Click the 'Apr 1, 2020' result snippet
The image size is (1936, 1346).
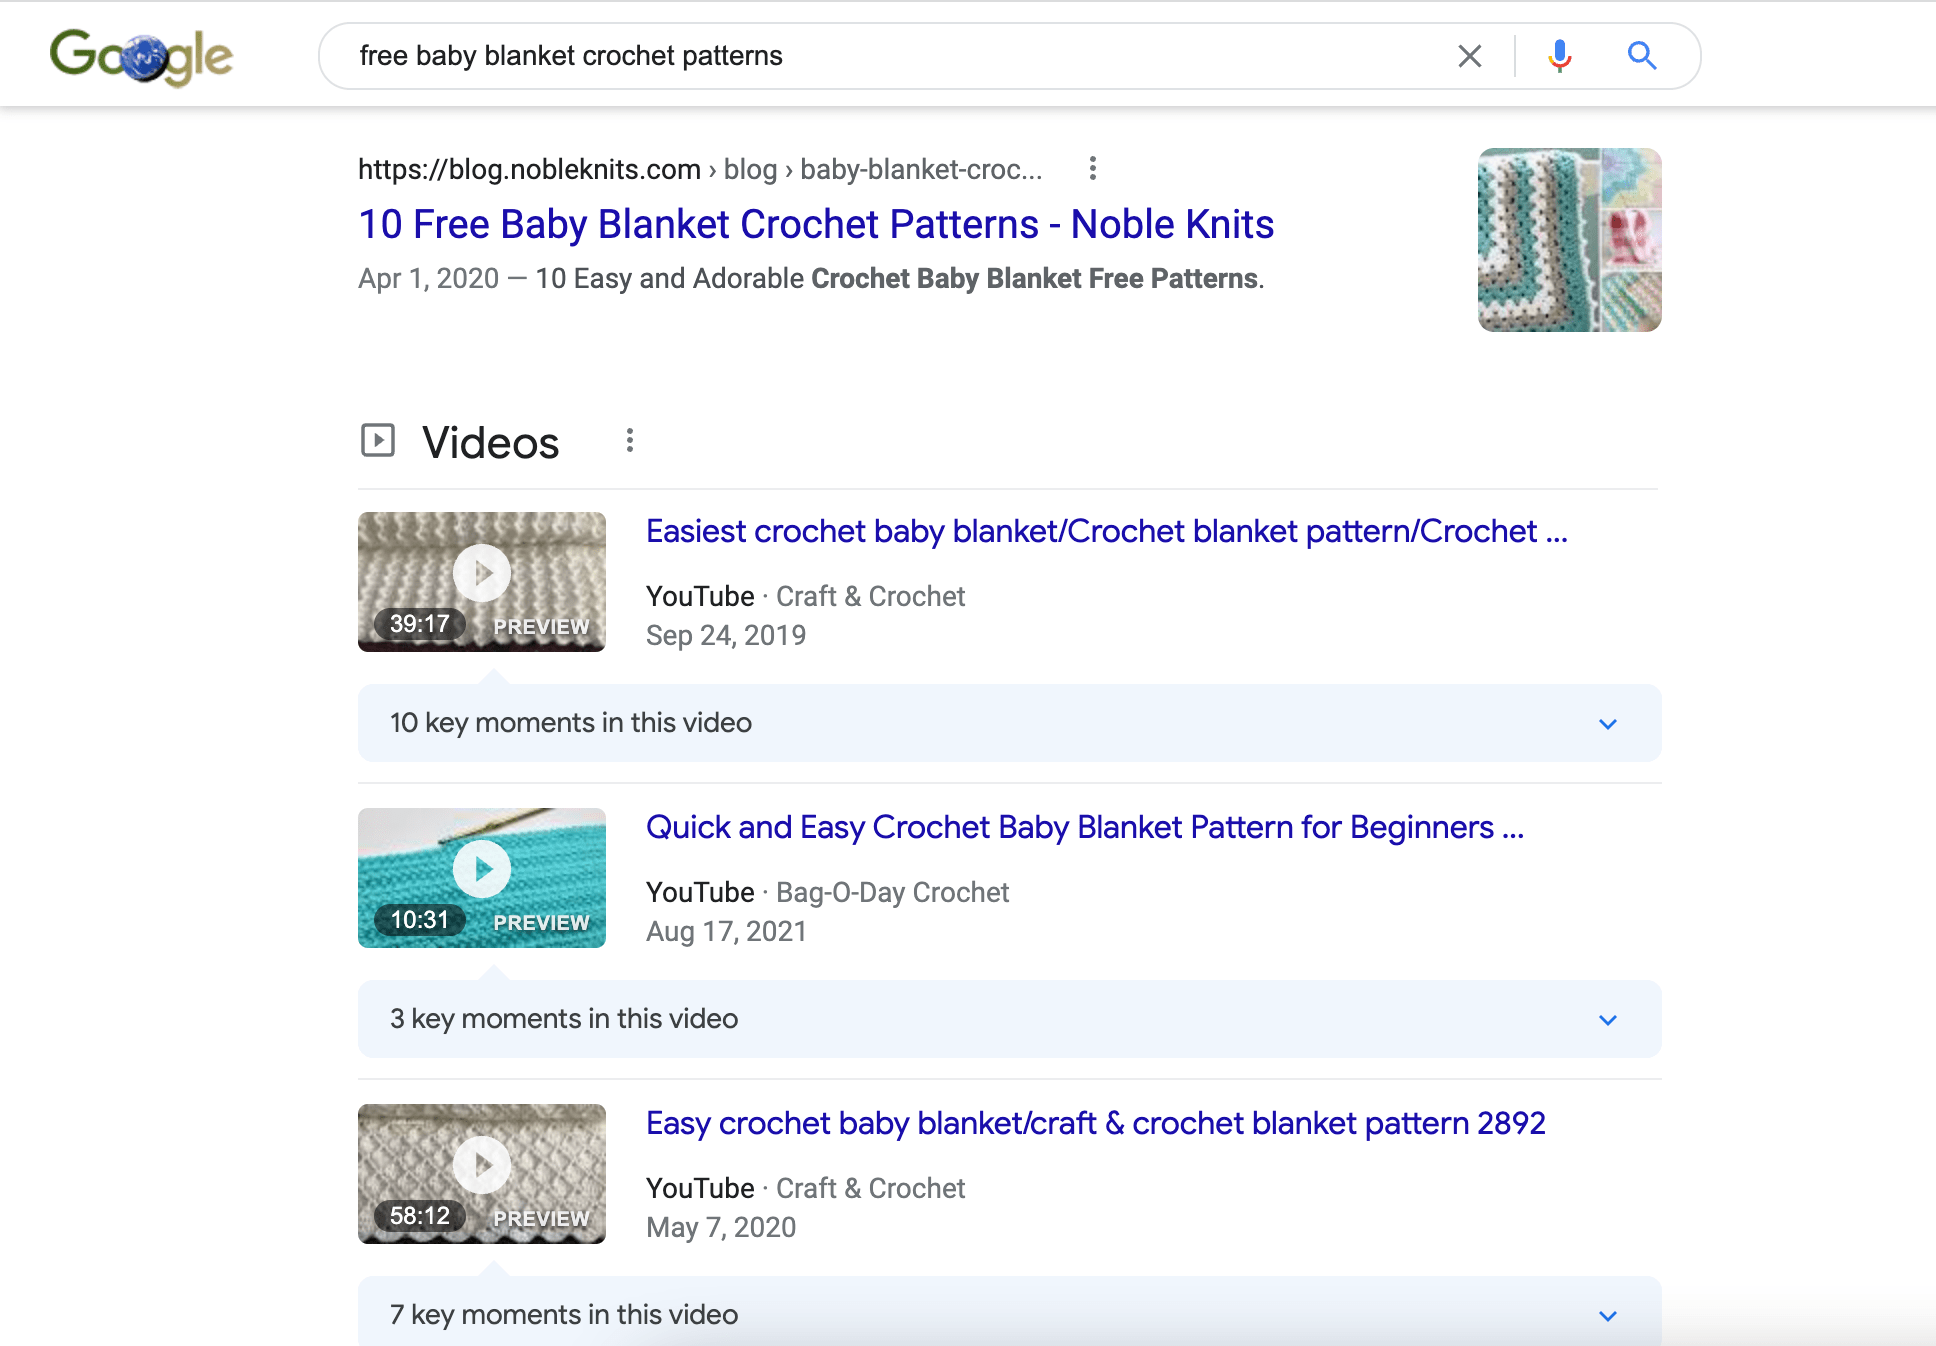point(811,278)
